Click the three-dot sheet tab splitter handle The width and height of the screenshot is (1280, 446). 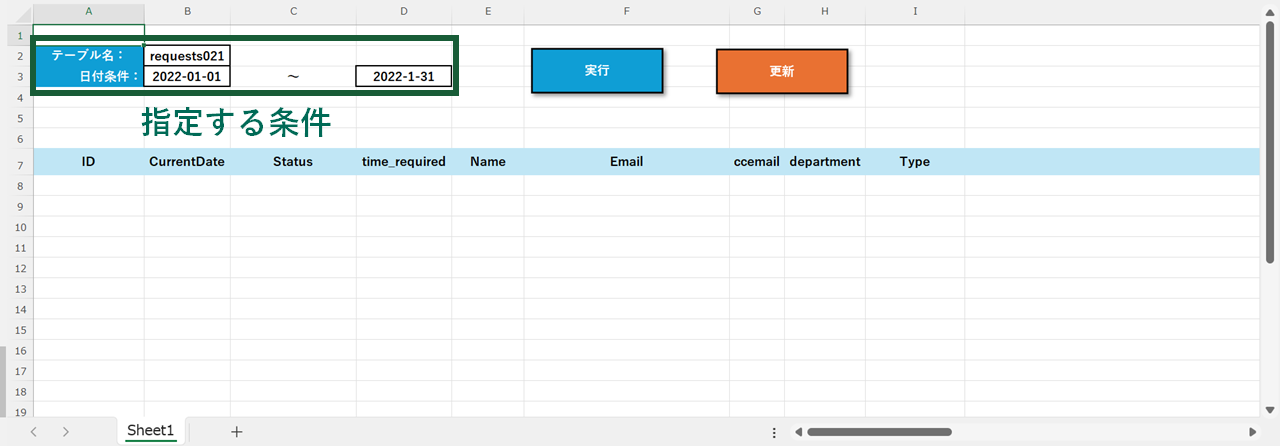(x=774, y=432)
